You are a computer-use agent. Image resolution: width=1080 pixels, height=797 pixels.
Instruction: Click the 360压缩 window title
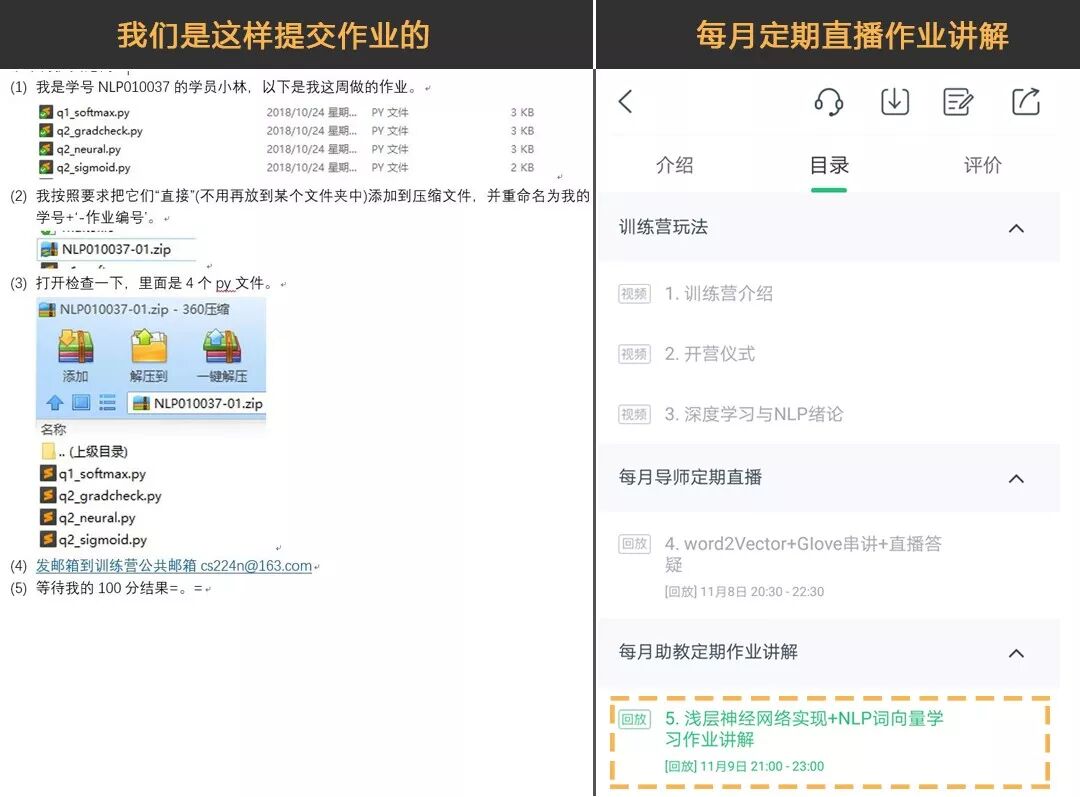tap(145, 309)
